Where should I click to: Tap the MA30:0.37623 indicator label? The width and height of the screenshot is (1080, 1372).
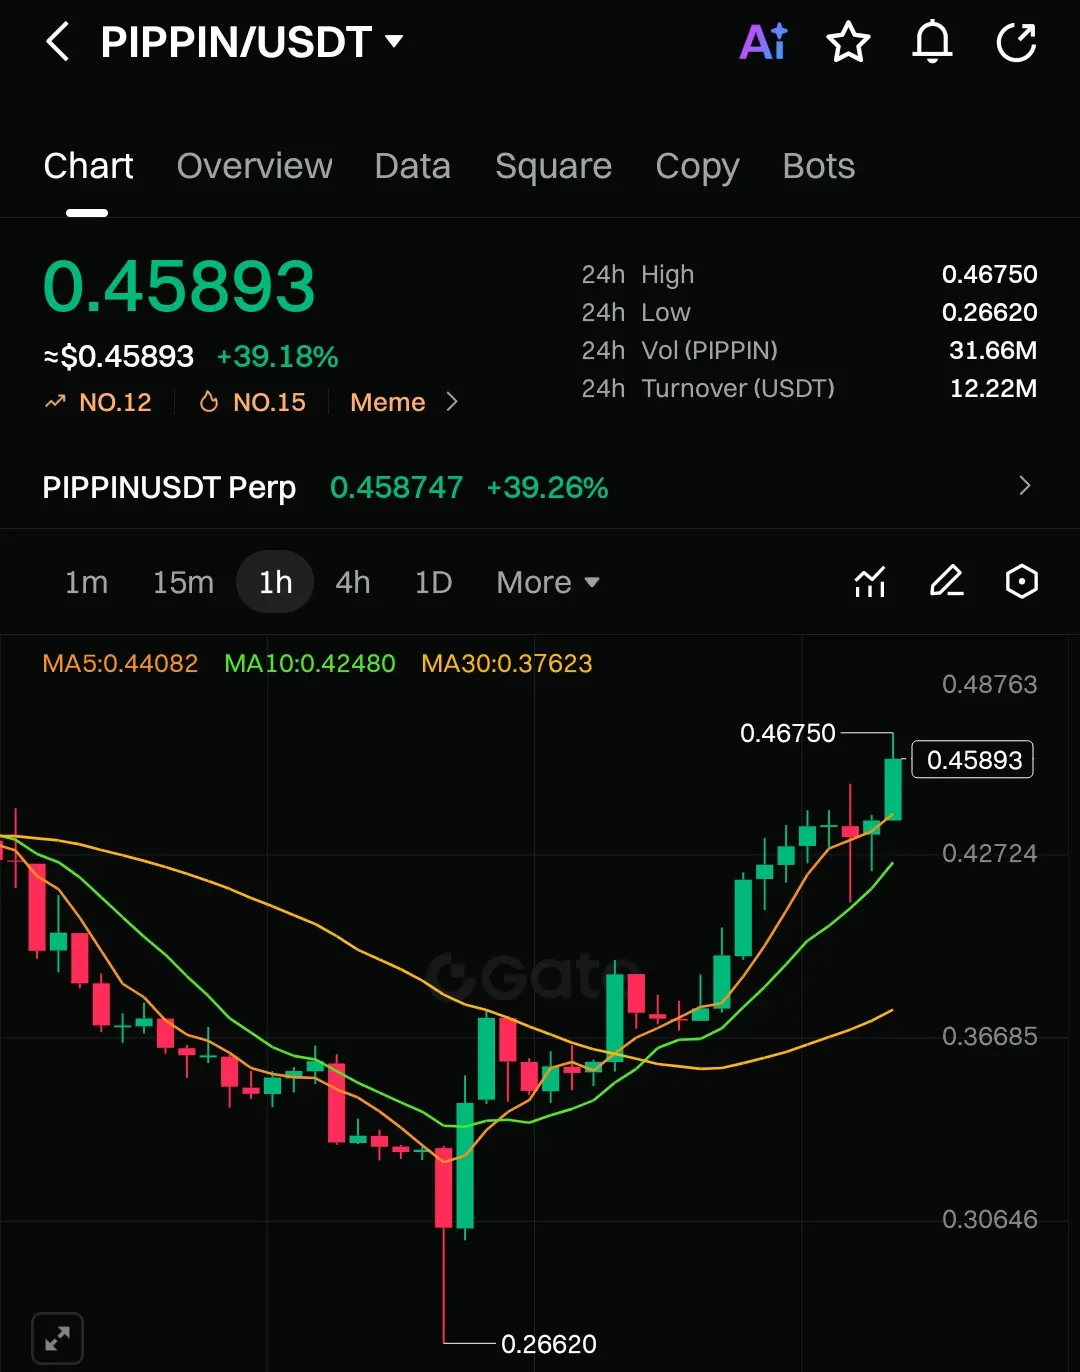pyautogui.click(x=506, y=663)
